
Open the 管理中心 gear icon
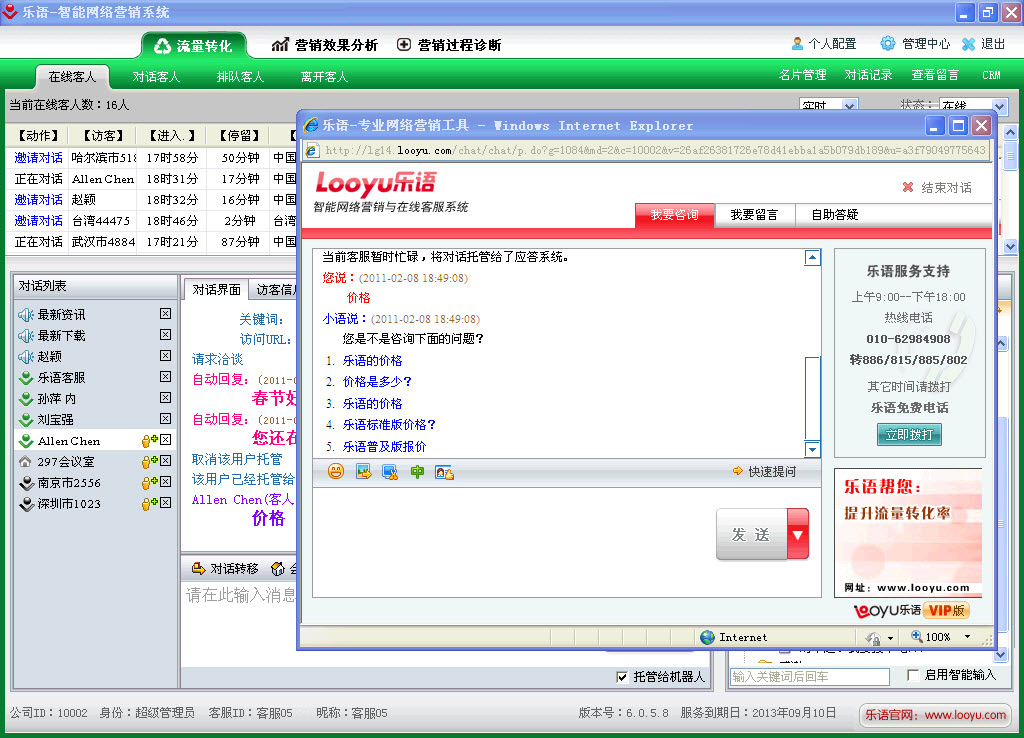[888, 44]
